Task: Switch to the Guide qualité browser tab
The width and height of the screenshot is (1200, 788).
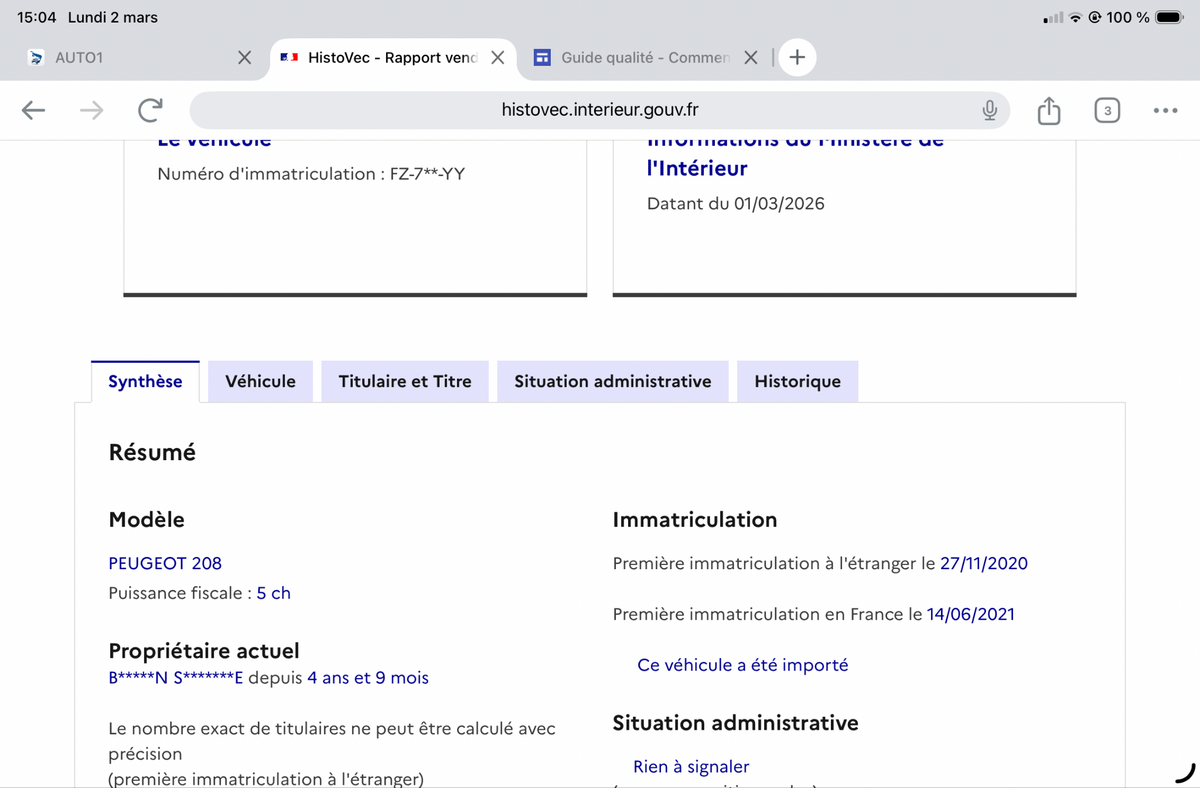Action: (x=640, y=58)
